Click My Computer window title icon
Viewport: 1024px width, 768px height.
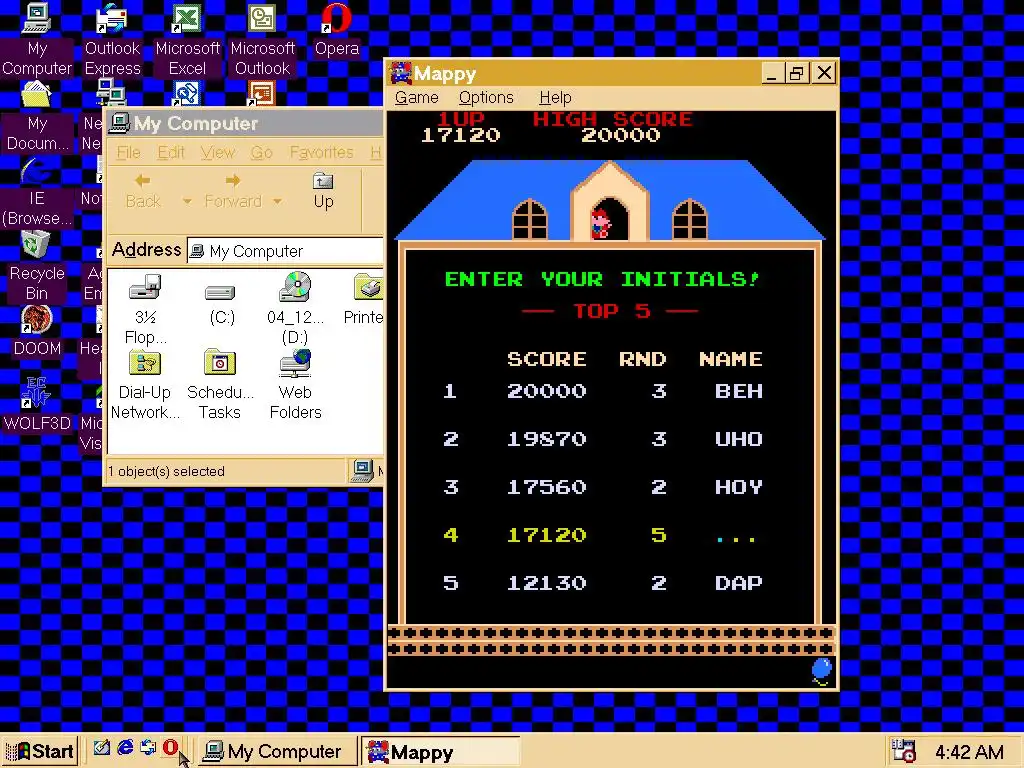(120, 123)
